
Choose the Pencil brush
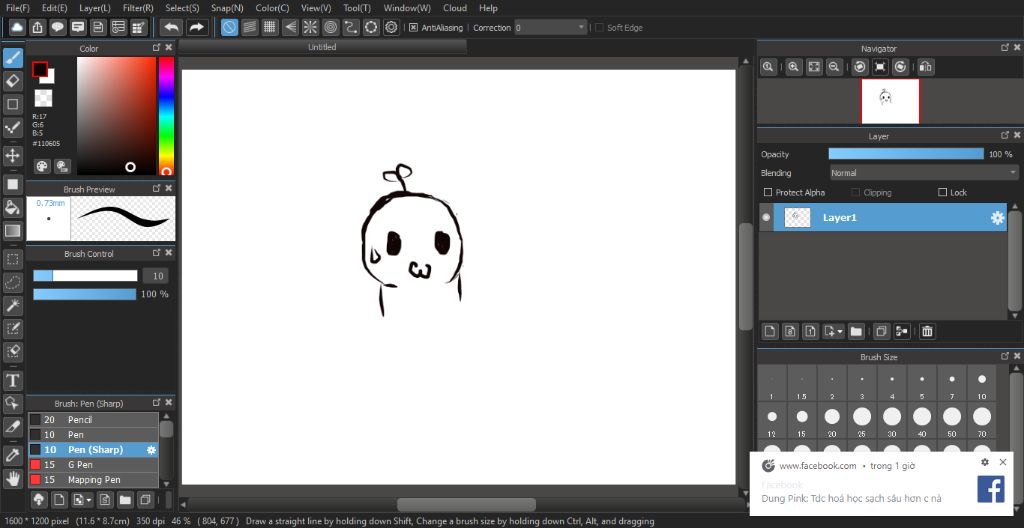click(93, 420)
